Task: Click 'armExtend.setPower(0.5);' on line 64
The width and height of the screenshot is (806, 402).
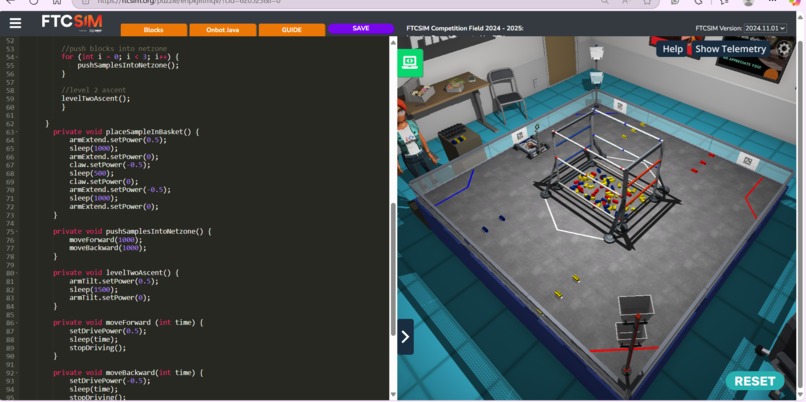Action: (118, 140)
